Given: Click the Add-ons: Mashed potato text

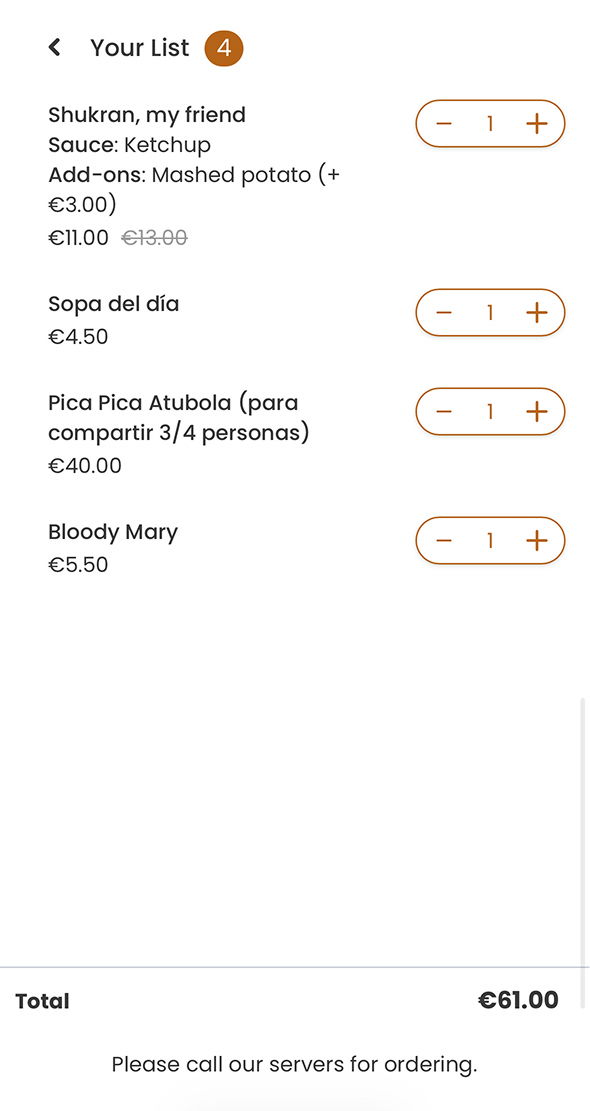Looking at the screenshot, I should (193, 174).
